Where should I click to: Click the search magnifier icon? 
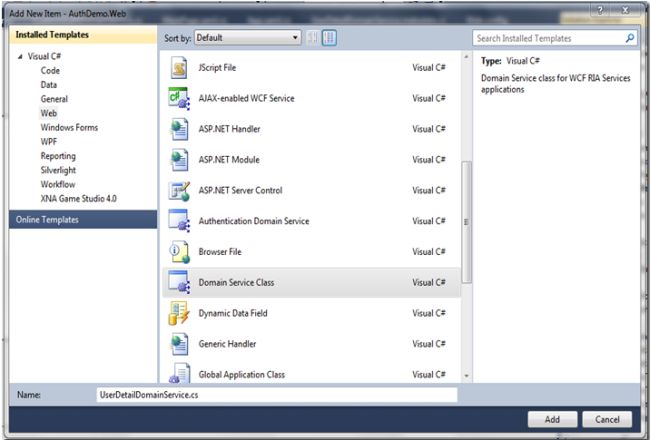[x=630, y=38]
